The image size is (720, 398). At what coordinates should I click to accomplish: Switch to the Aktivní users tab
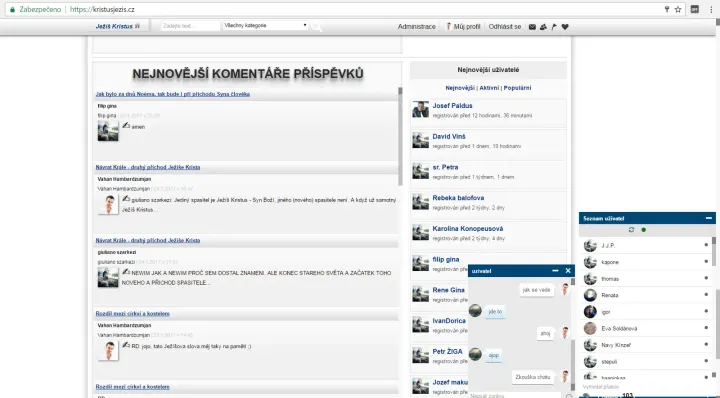[x=489, y=88]
